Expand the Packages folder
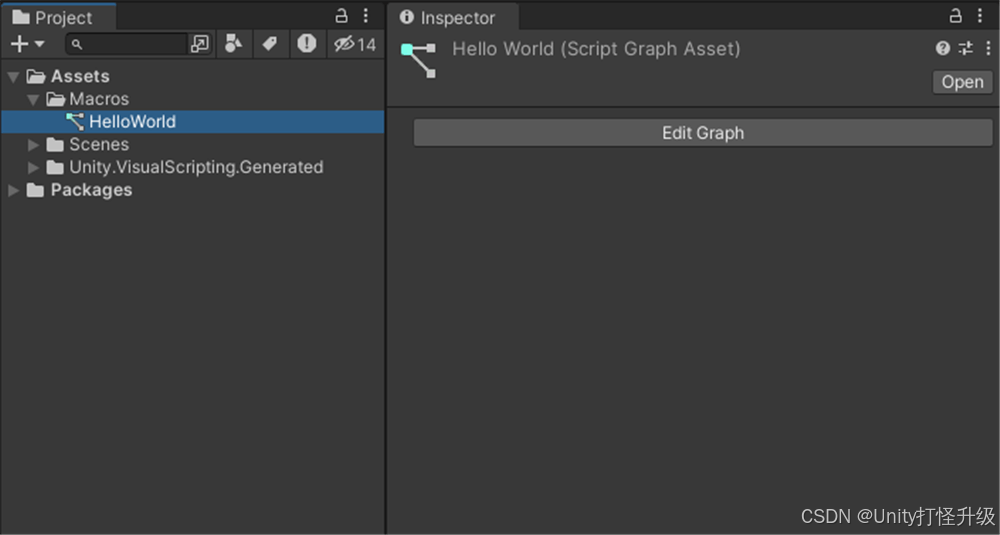The width and height of the screenshot is (1000, 535). click(x=13, y=190)
